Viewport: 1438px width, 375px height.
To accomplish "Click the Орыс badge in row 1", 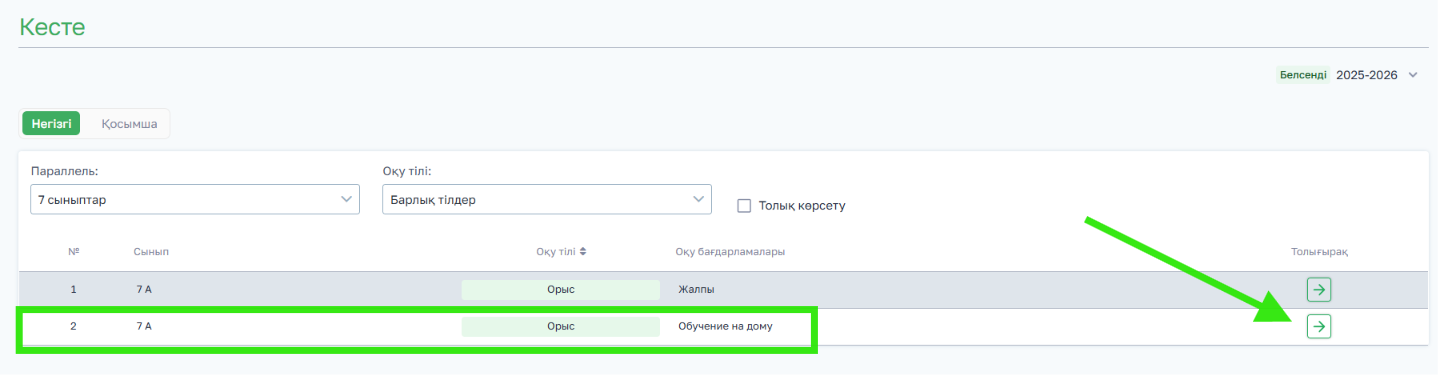I will 560,290.
